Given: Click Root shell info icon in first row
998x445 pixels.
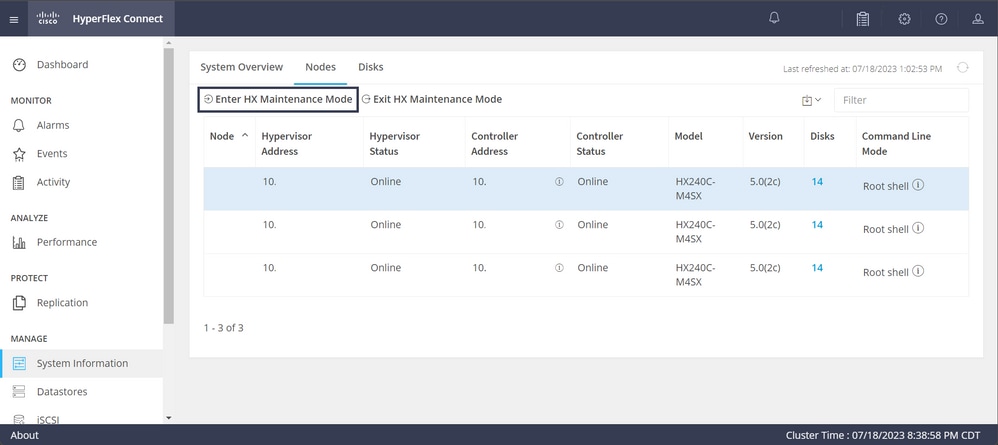Looking at the screenshot, I should (918, 185).
